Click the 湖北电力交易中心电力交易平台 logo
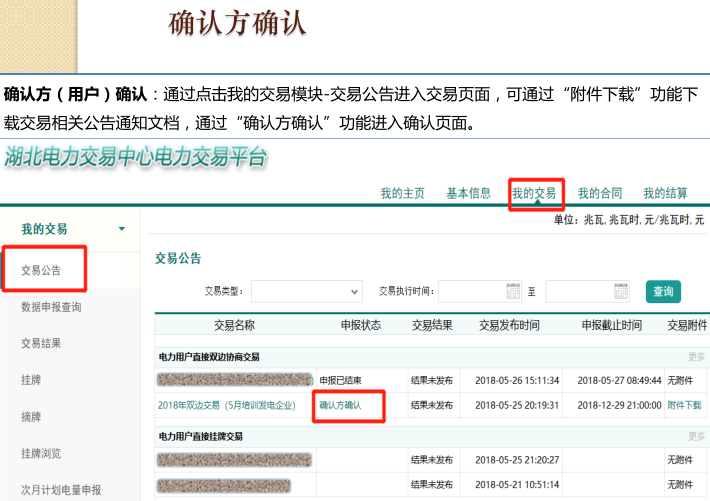 136,156
